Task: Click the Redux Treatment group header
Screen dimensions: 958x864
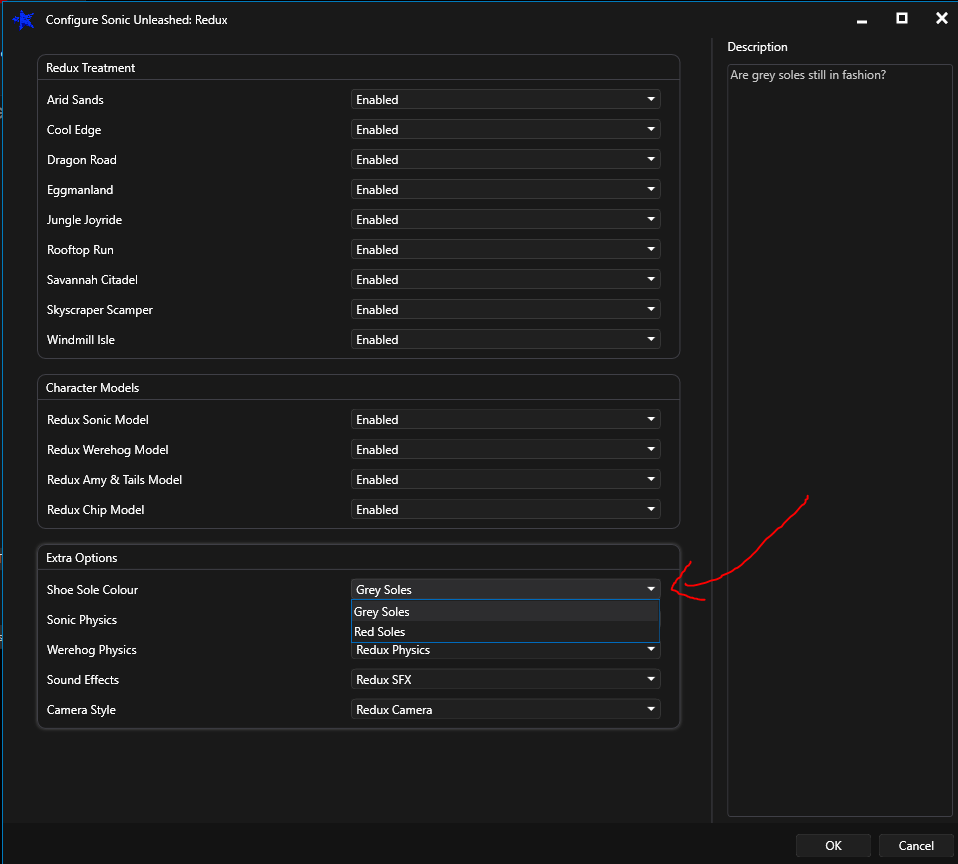Action: click(x=90, y=68)
